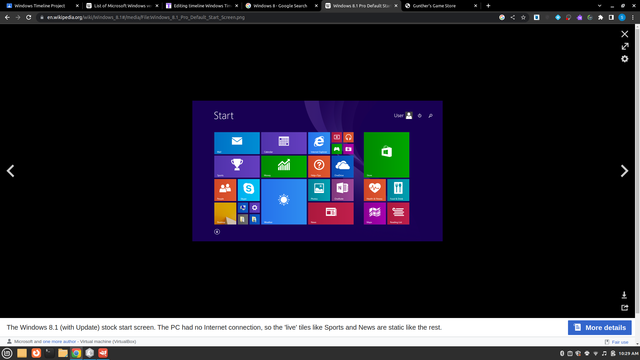View site information via the lock icon

point(42,18)
